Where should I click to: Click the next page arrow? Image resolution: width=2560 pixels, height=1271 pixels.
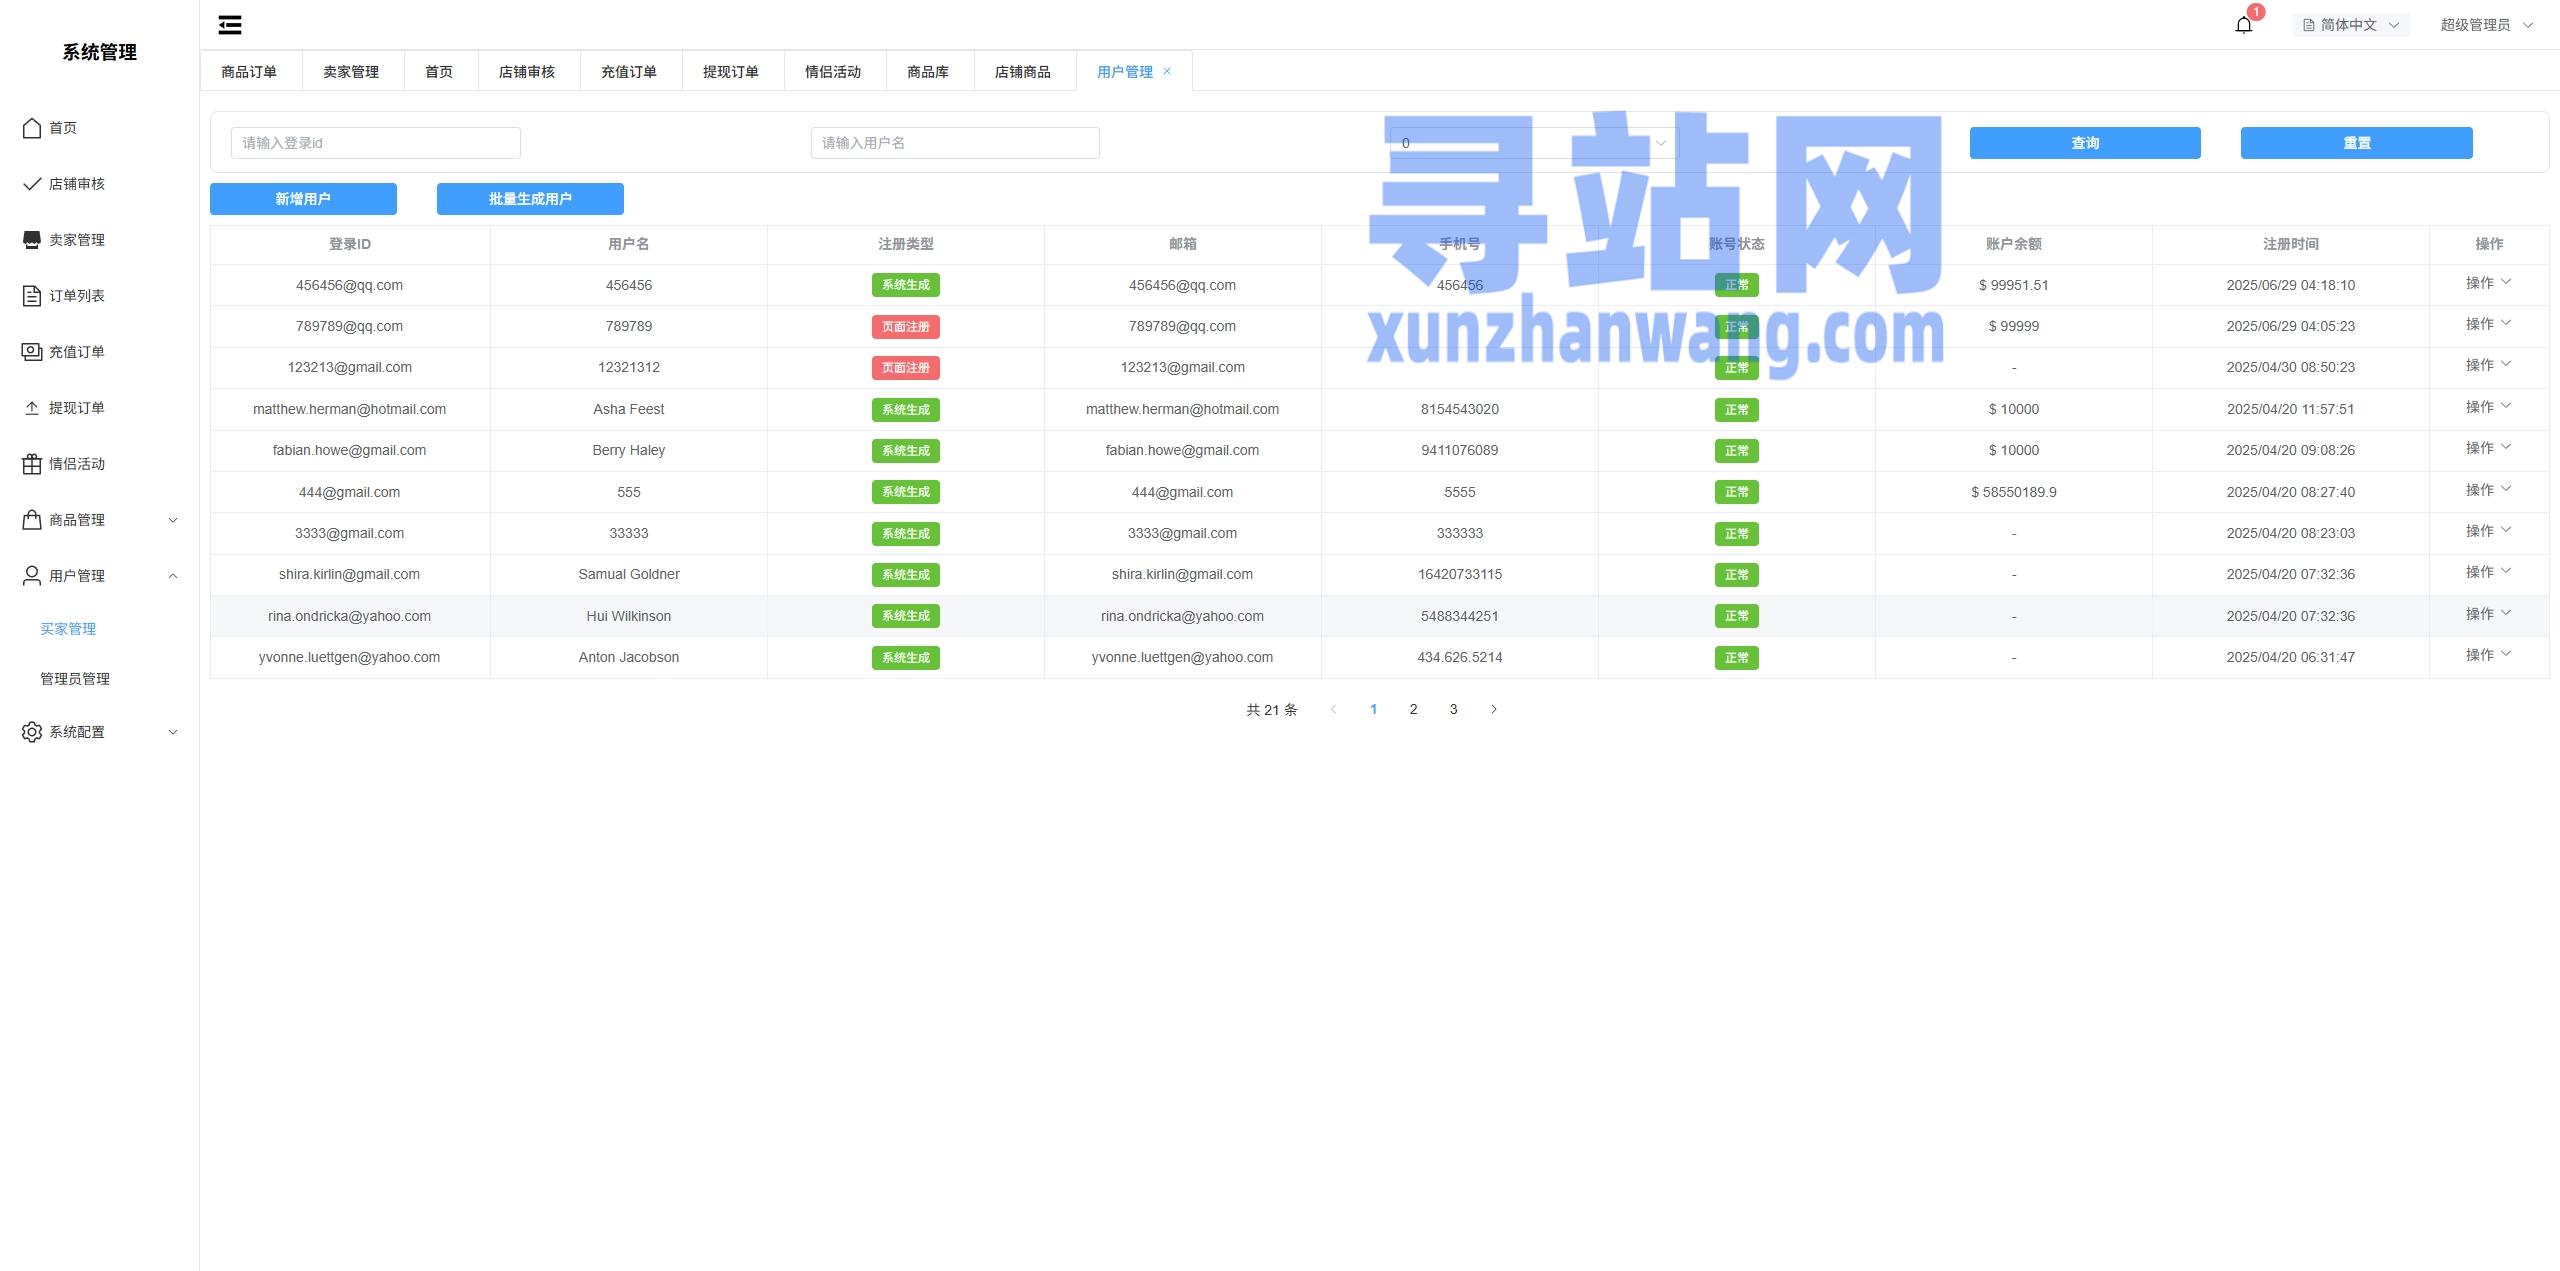tap(1494, 709)
